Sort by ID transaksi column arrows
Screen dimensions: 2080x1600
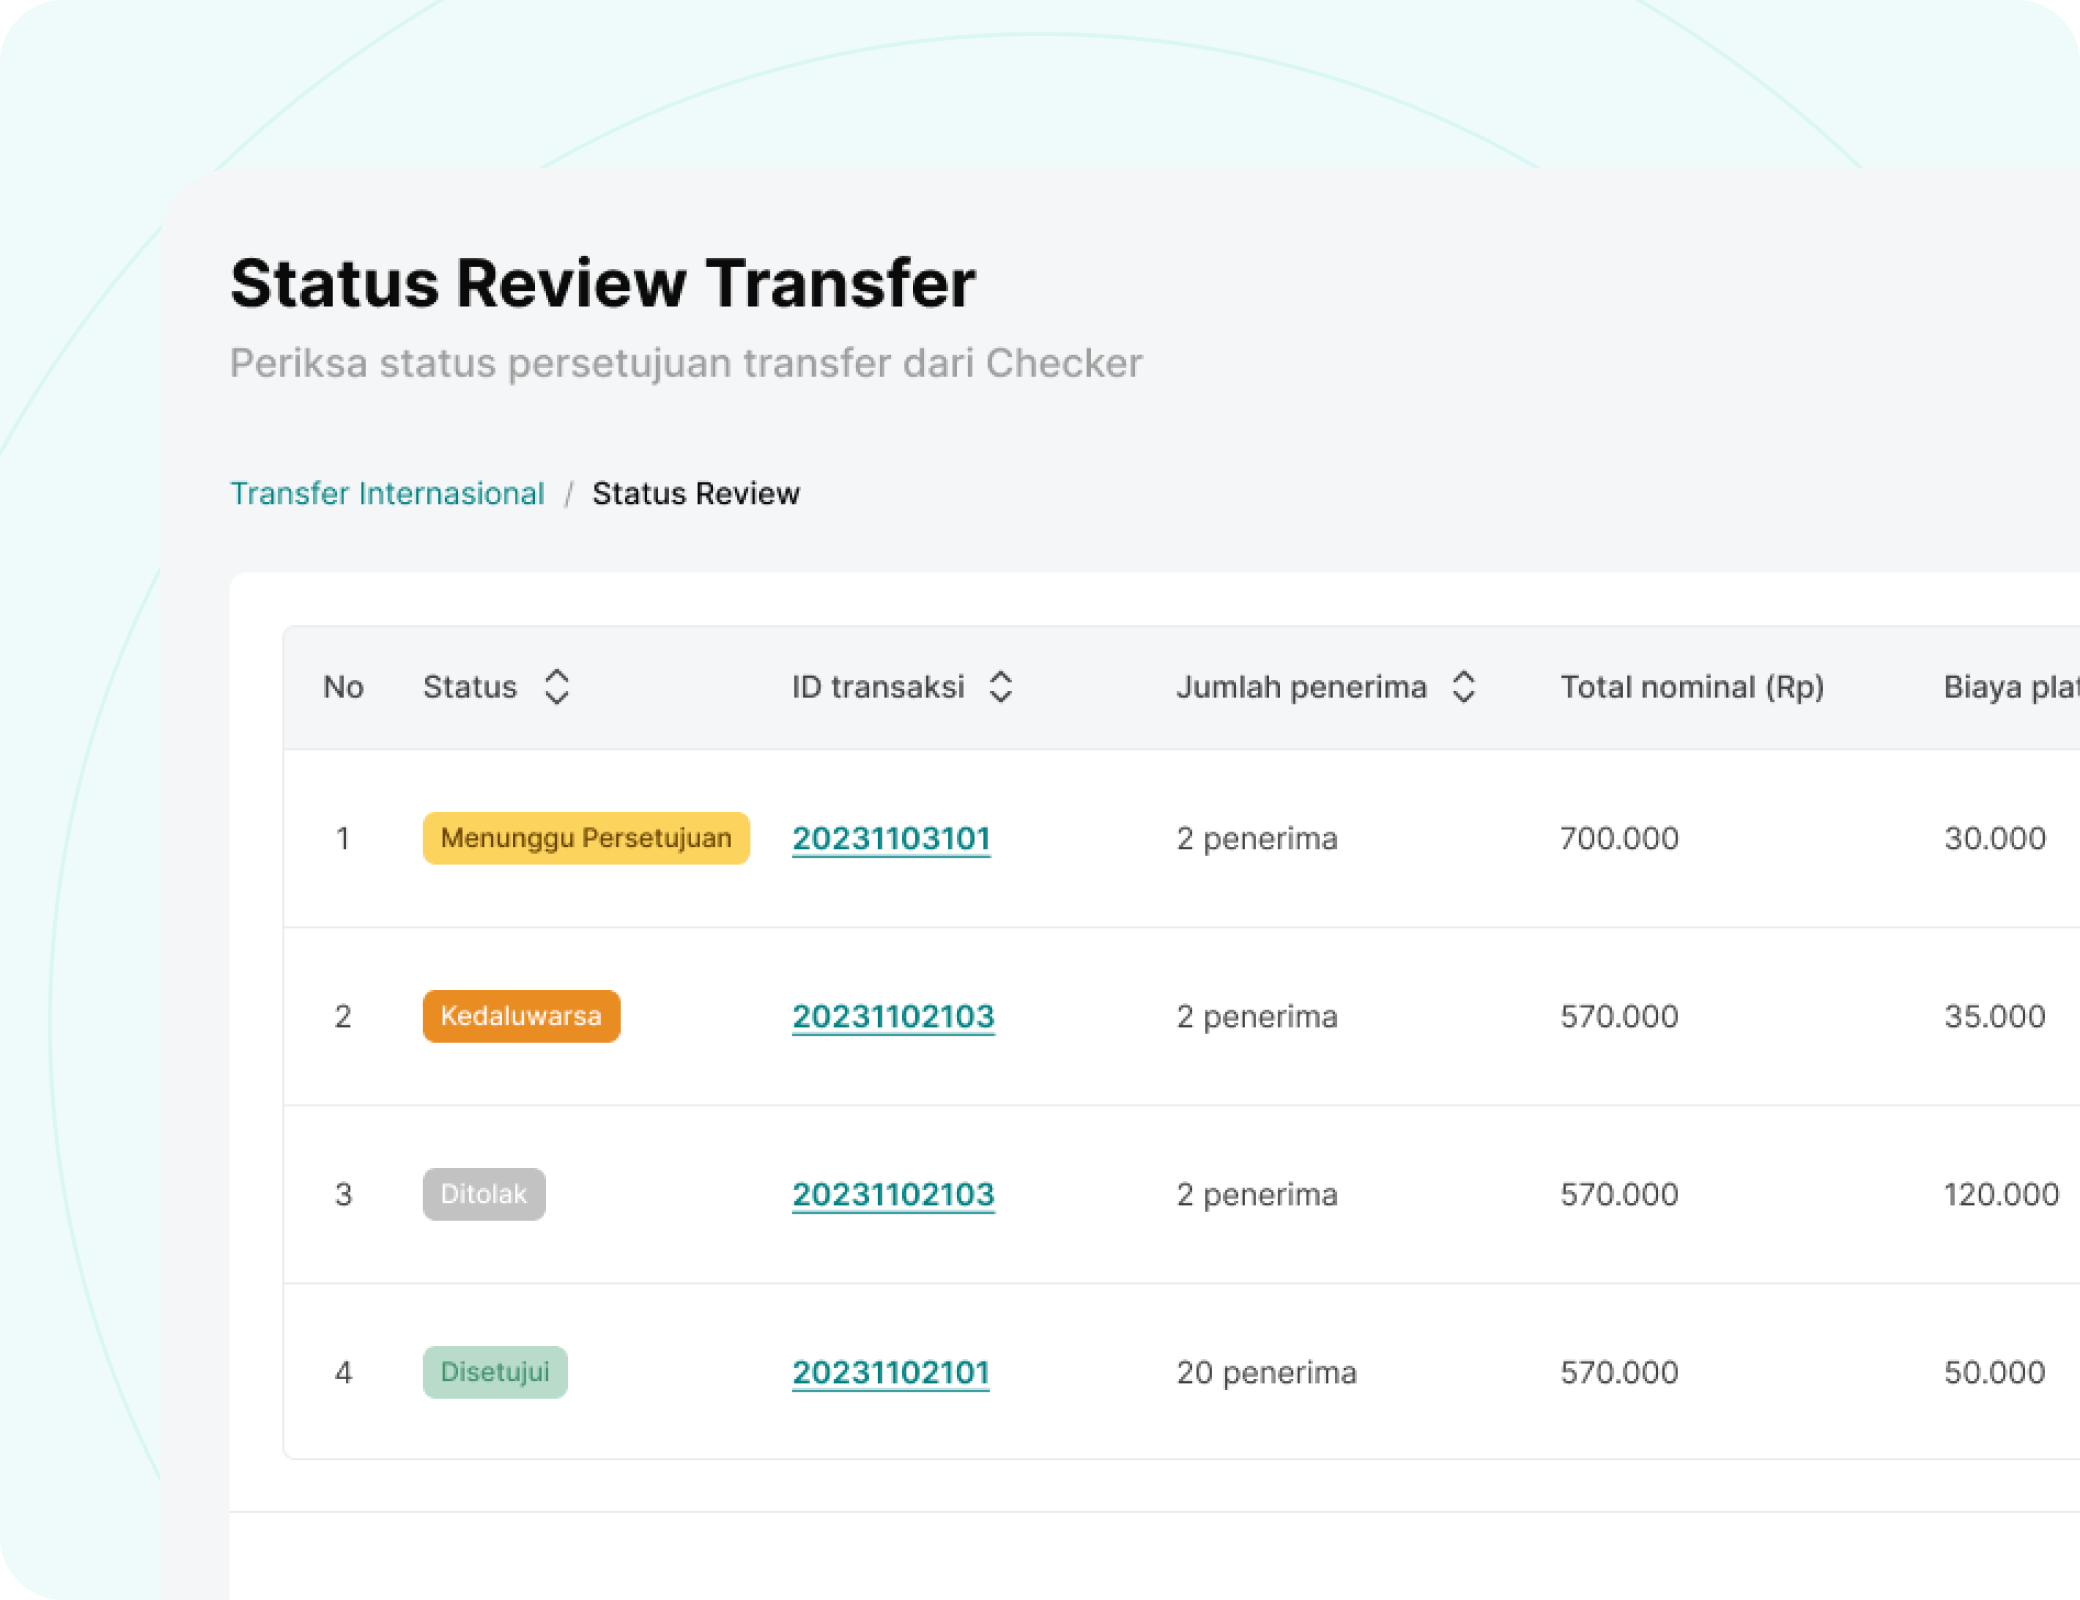[1001, 687]
